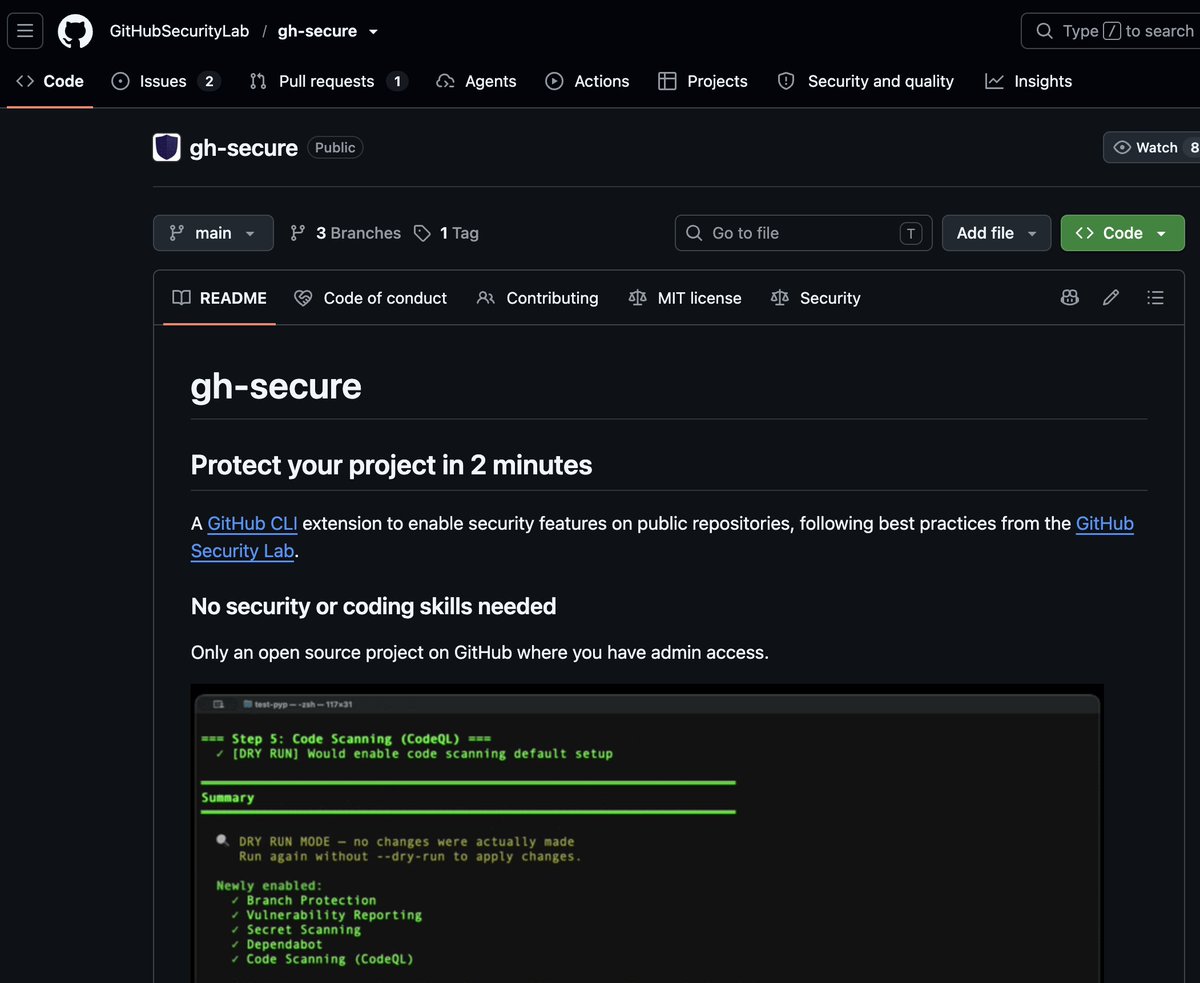
Task: Select the MIT license tab
Action: pyautogui.click(x=685, y=298)
